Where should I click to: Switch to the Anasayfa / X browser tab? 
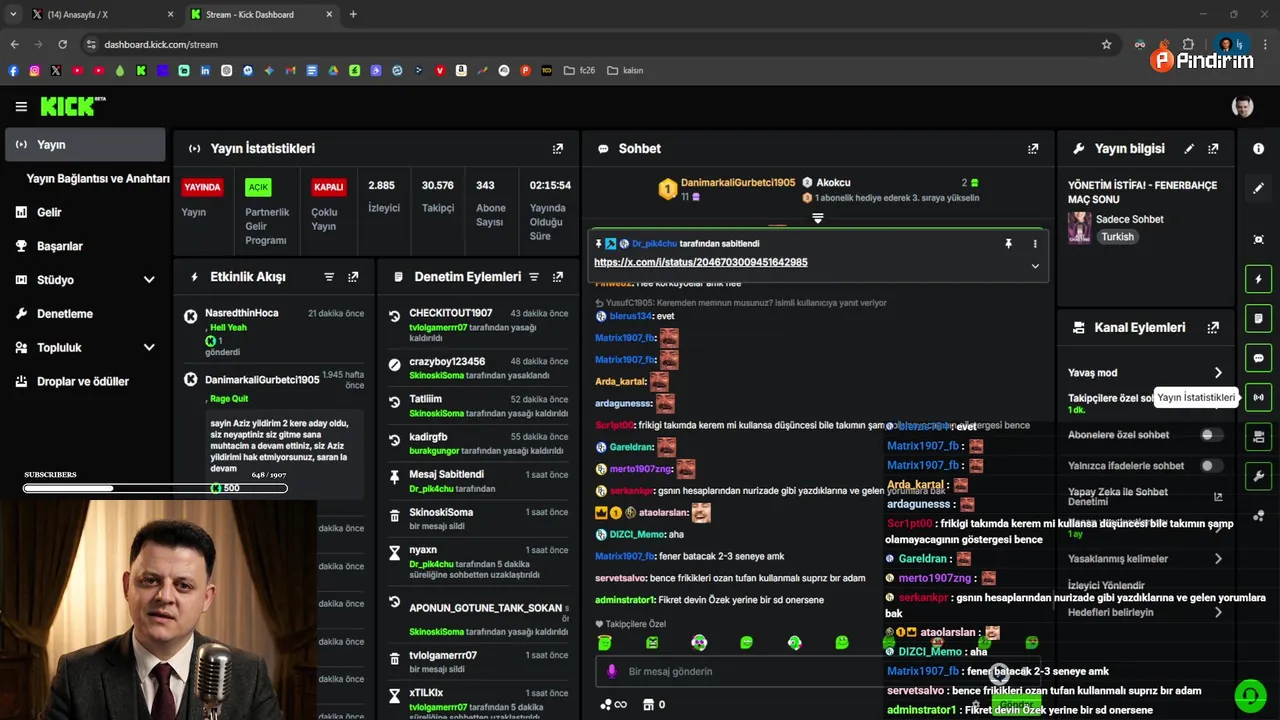103,14
